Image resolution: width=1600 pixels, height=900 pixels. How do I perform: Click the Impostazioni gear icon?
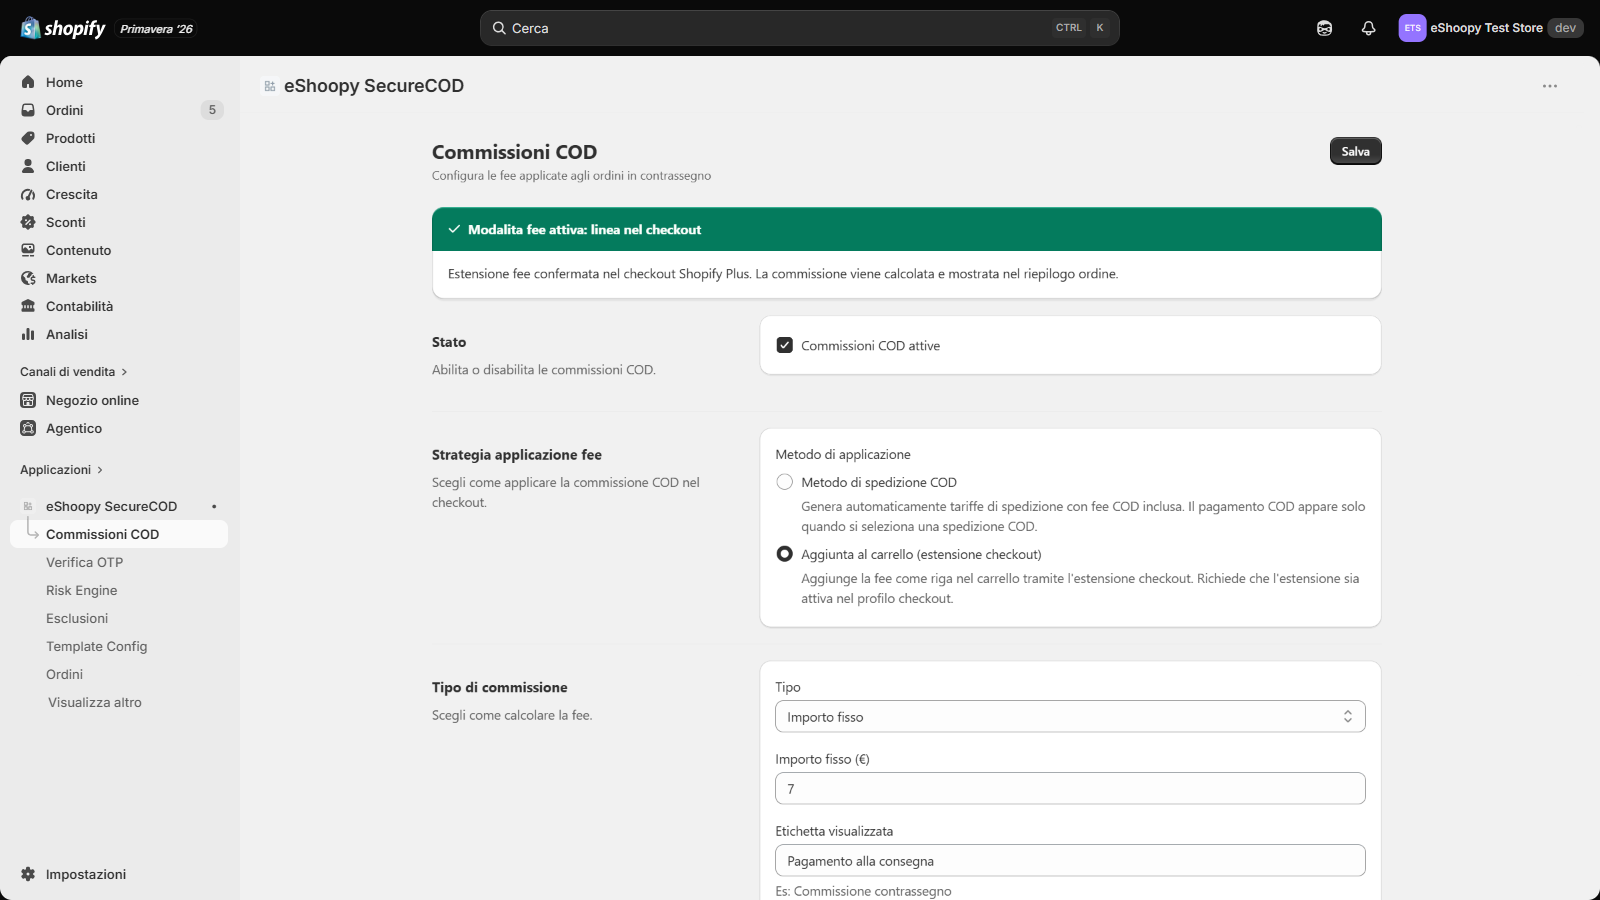(x=28, y=874)
